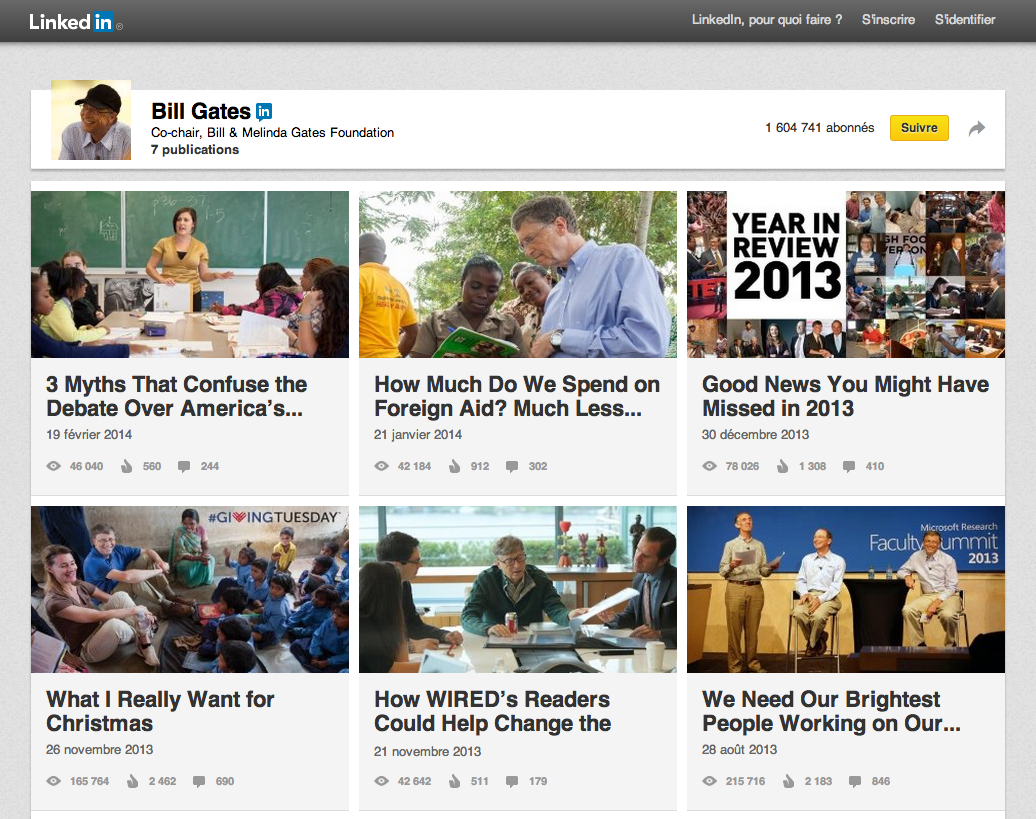The height and width of the screenshot is (819, 1036).
Task: Open 'LinkedIn, pour quoi faire ?' menu link
Action: (x=766, y=20)
